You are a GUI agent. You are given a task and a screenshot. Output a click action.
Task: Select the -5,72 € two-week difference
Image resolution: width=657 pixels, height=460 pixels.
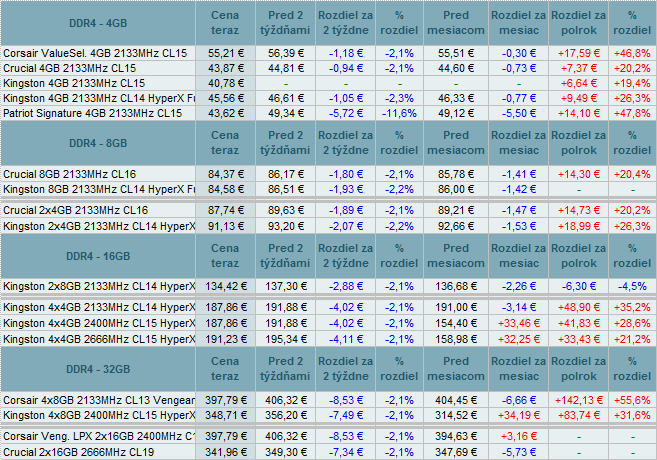point(346,114)
